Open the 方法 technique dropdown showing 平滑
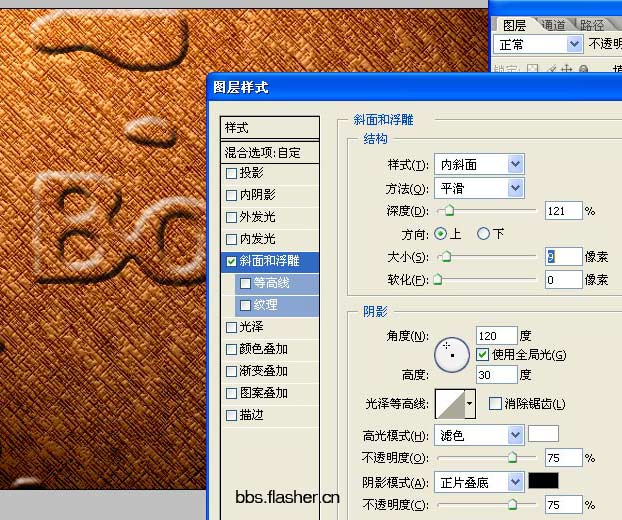 [x=479, y=188]
